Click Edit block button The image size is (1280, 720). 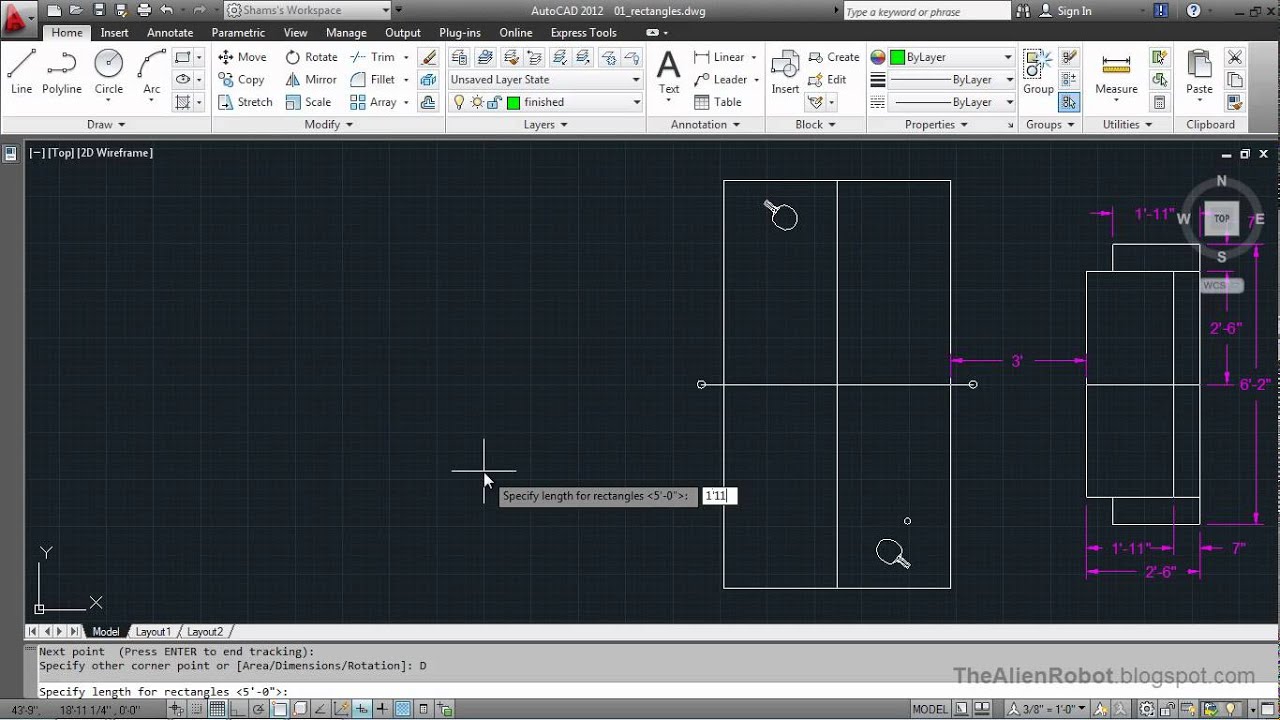click(x=828, y=80)
